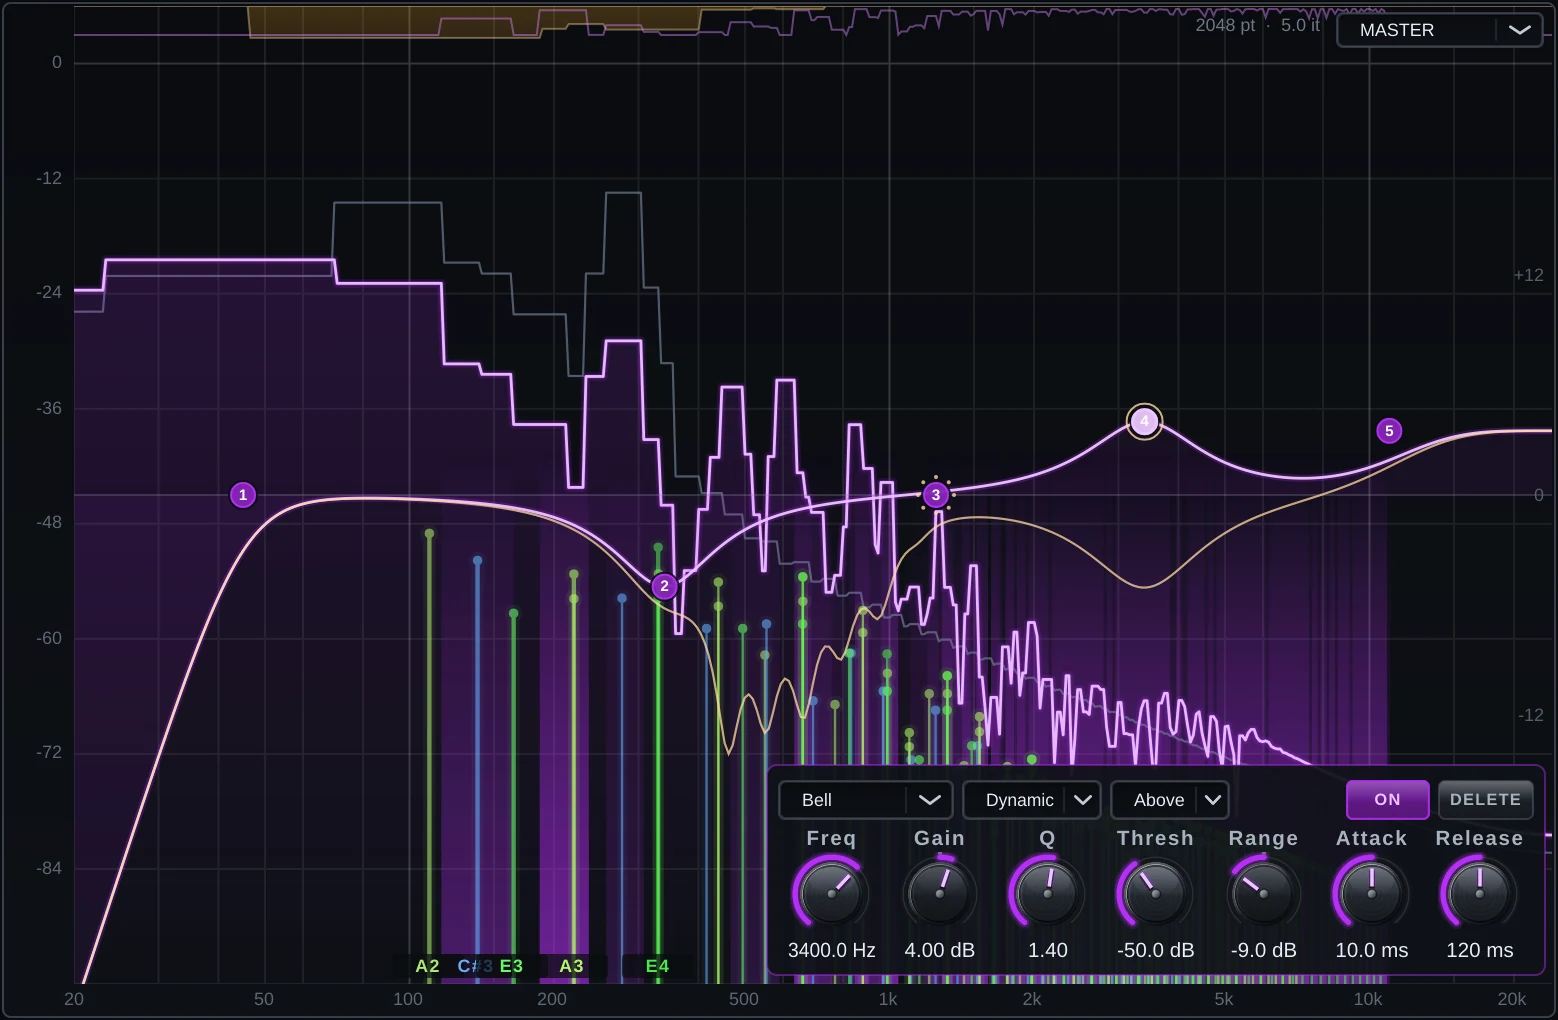Viewport: 1558px width, 1020px height.
Task: Click the Q knob
Action: coord(1047,892)
